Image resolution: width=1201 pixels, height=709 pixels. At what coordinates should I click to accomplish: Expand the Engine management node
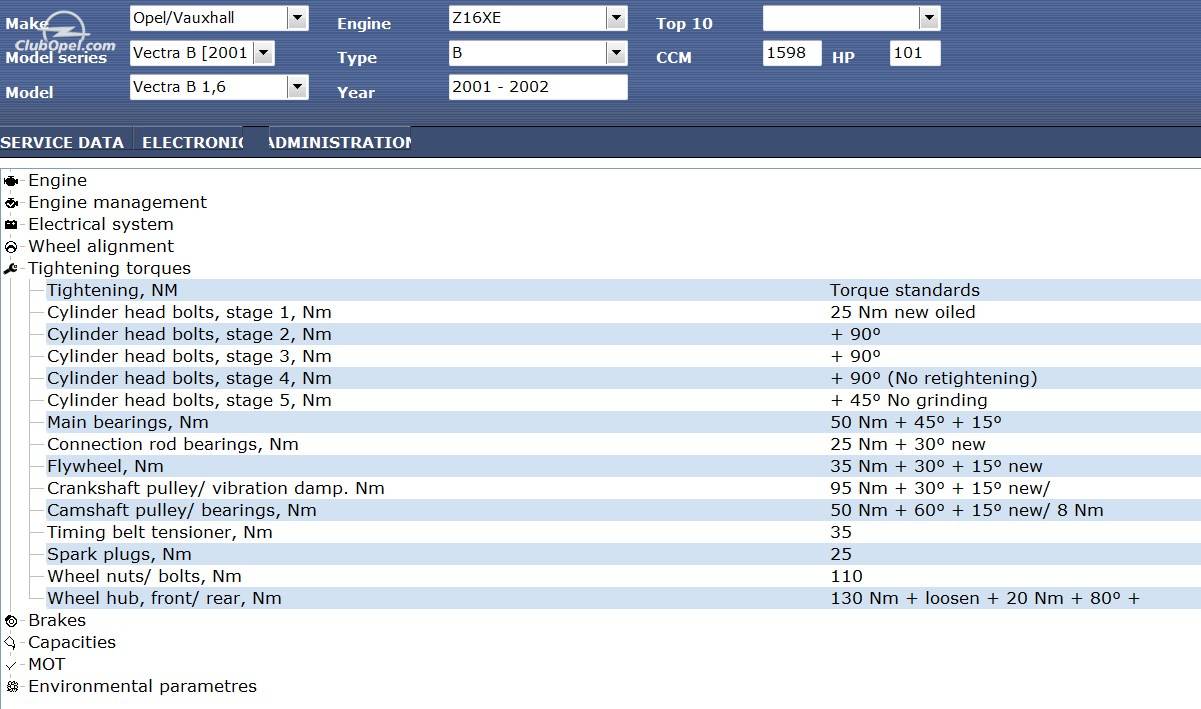click(x=117, y=202)
